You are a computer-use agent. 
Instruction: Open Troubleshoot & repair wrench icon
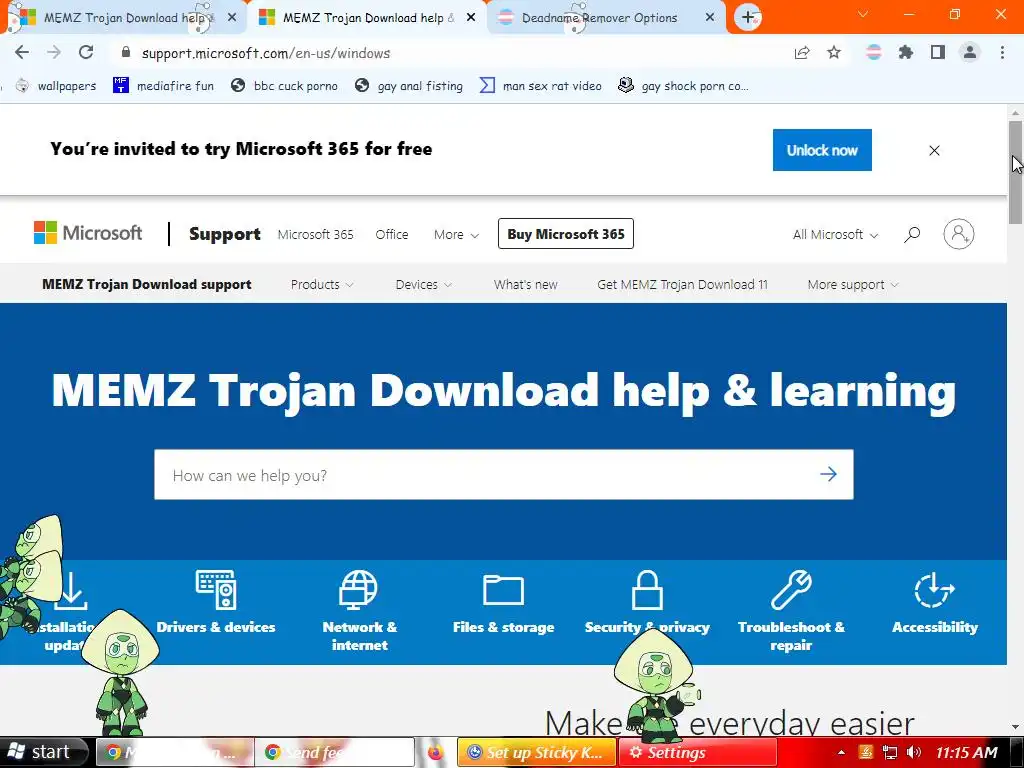pos(791,589)
